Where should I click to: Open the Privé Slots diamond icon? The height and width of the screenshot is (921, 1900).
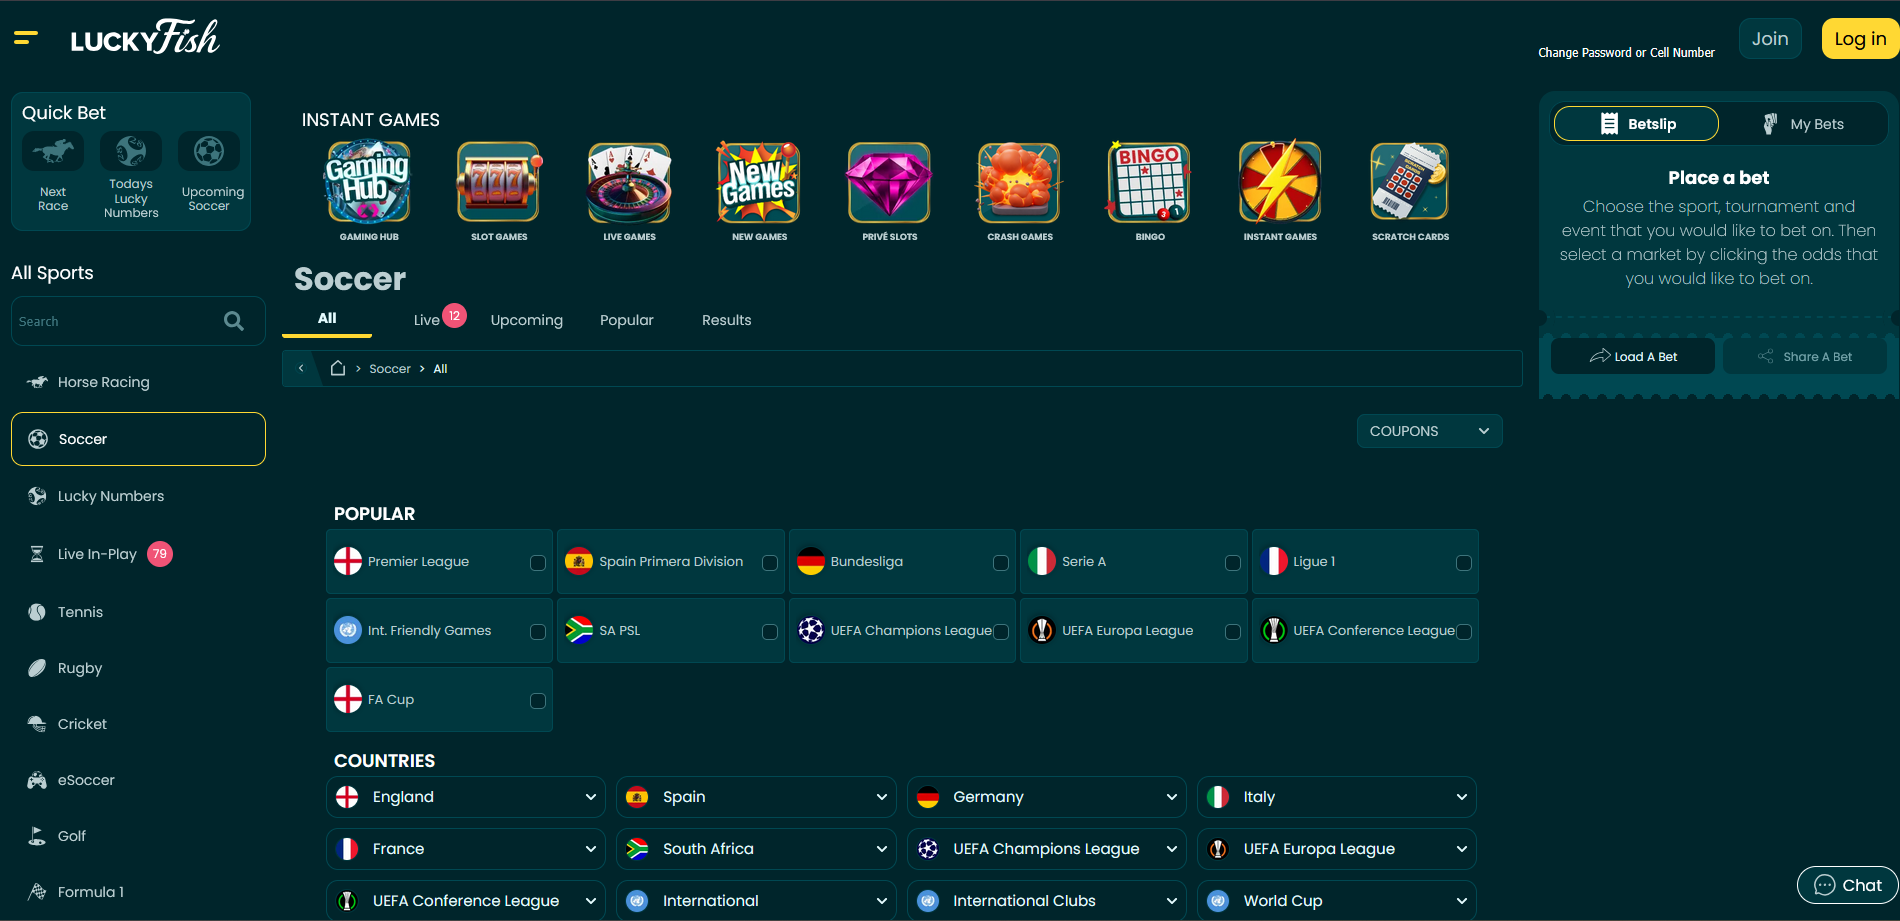(x=889, y=183)
